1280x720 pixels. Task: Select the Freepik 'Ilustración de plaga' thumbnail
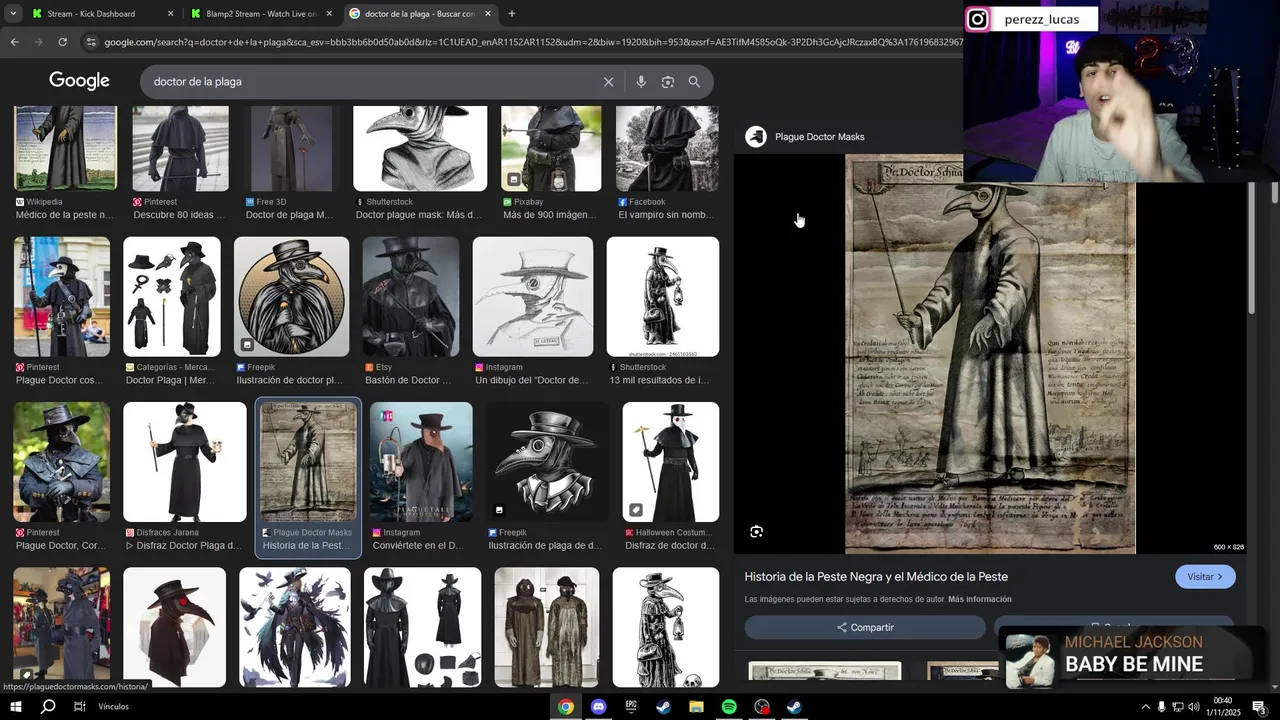(x=547, y=462)
